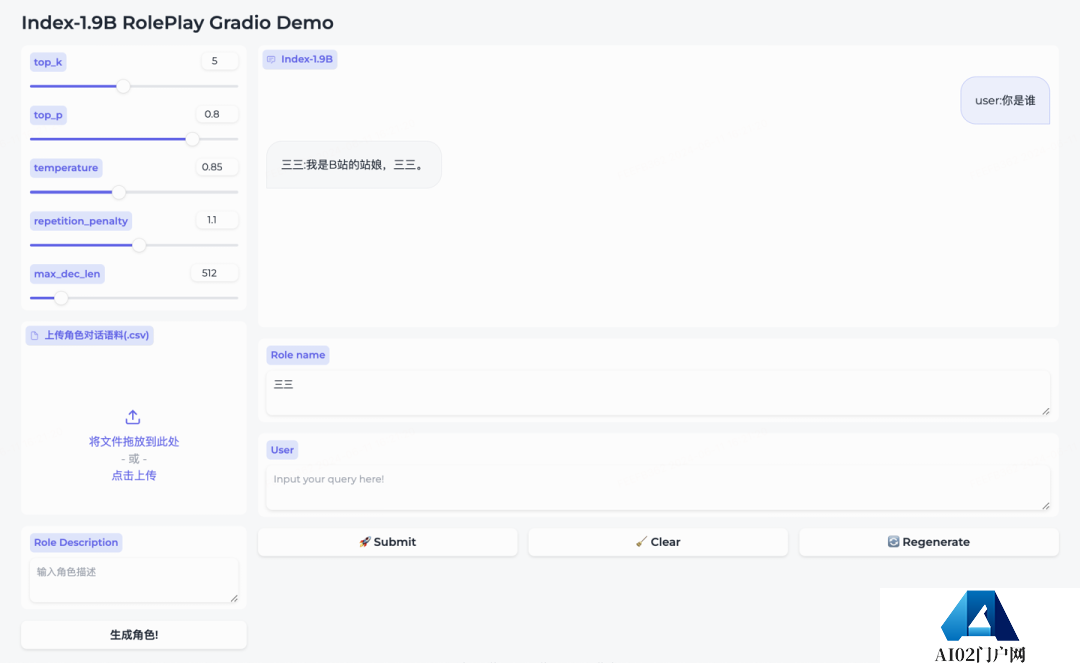The height and width of the screenshot is (663, 1080).
Task: Click the 生成角色! button
Action: (134, 635)
